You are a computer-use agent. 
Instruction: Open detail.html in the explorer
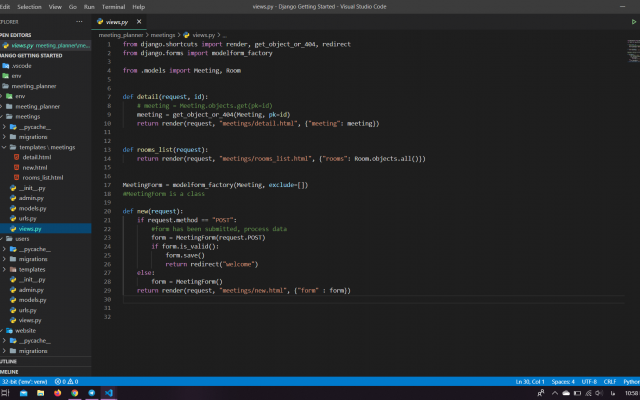37,157
